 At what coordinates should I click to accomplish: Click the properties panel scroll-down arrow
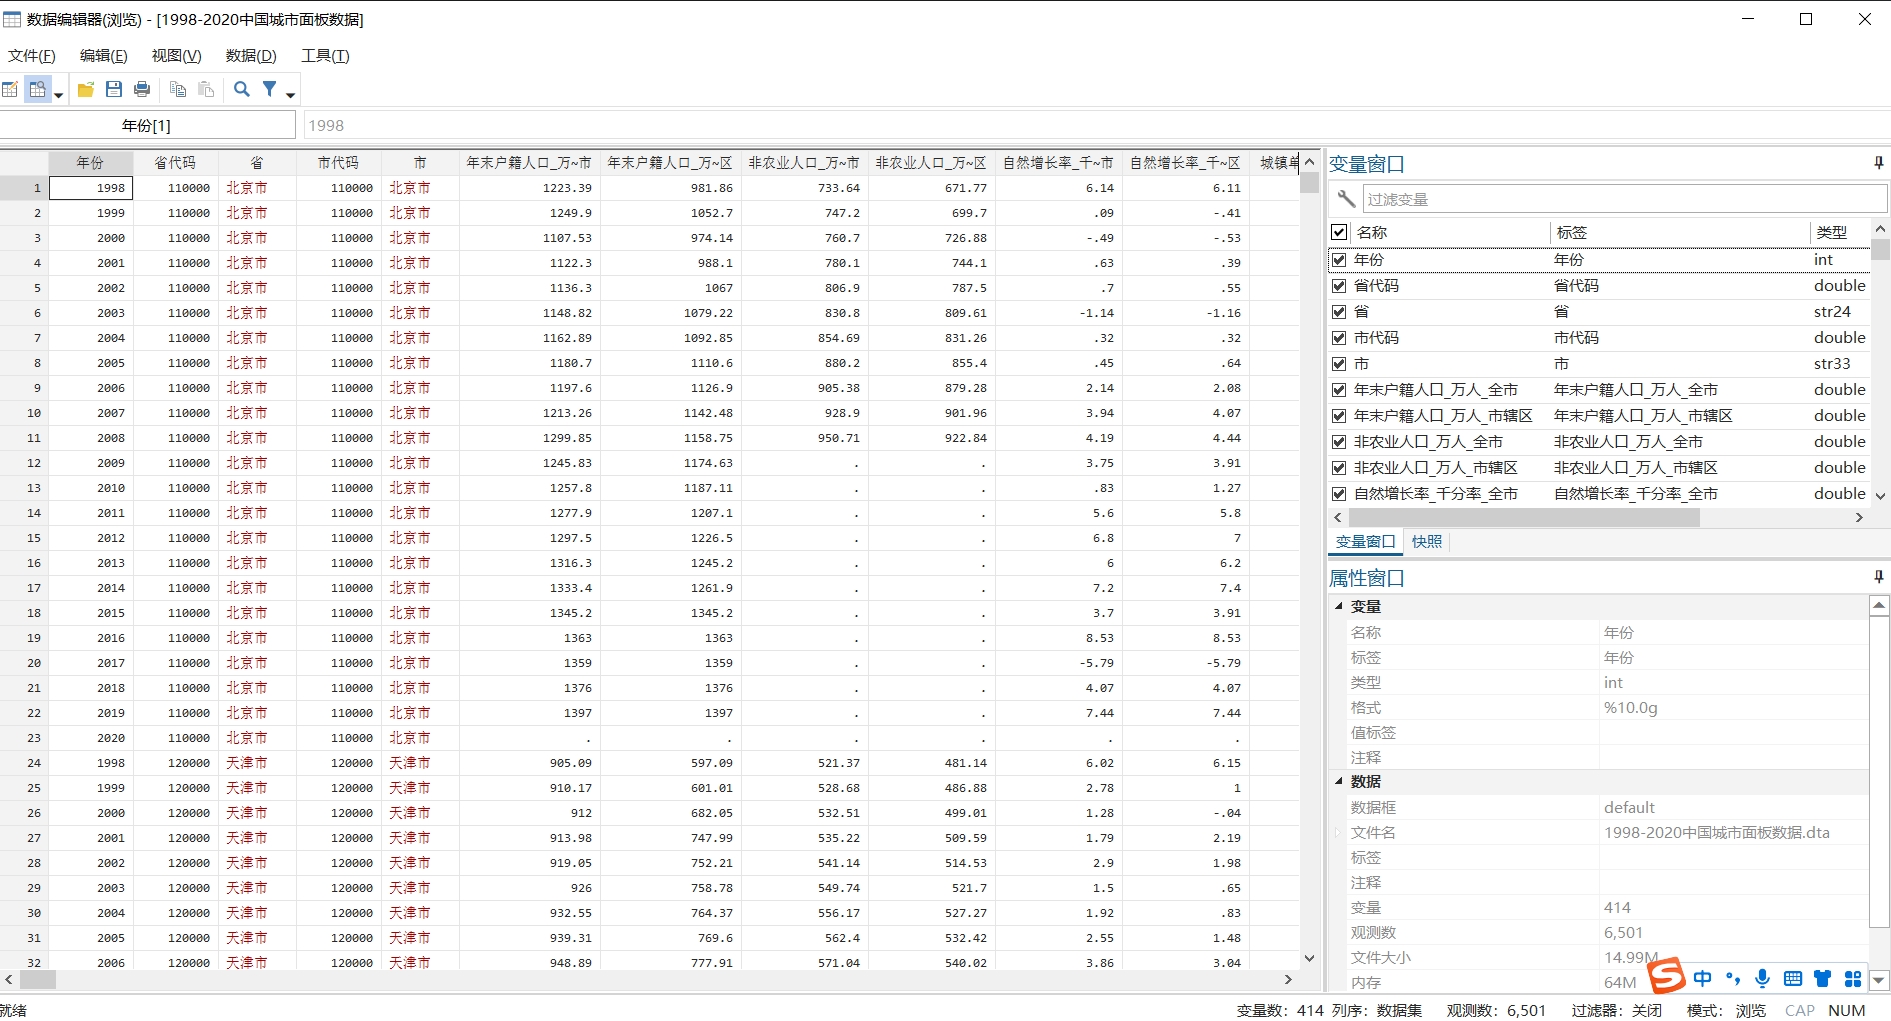(x=1879, y=981)
